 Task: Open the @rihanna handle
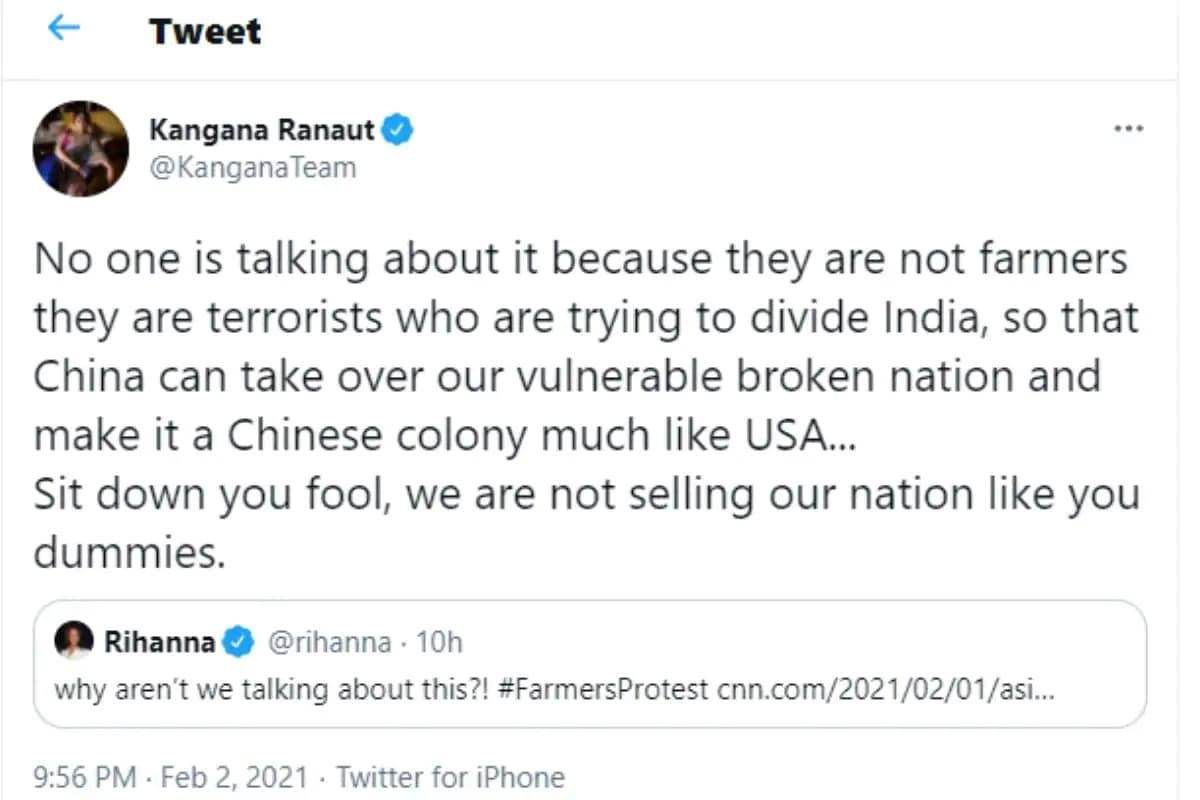pyautogui.click(x=329, y=642)
